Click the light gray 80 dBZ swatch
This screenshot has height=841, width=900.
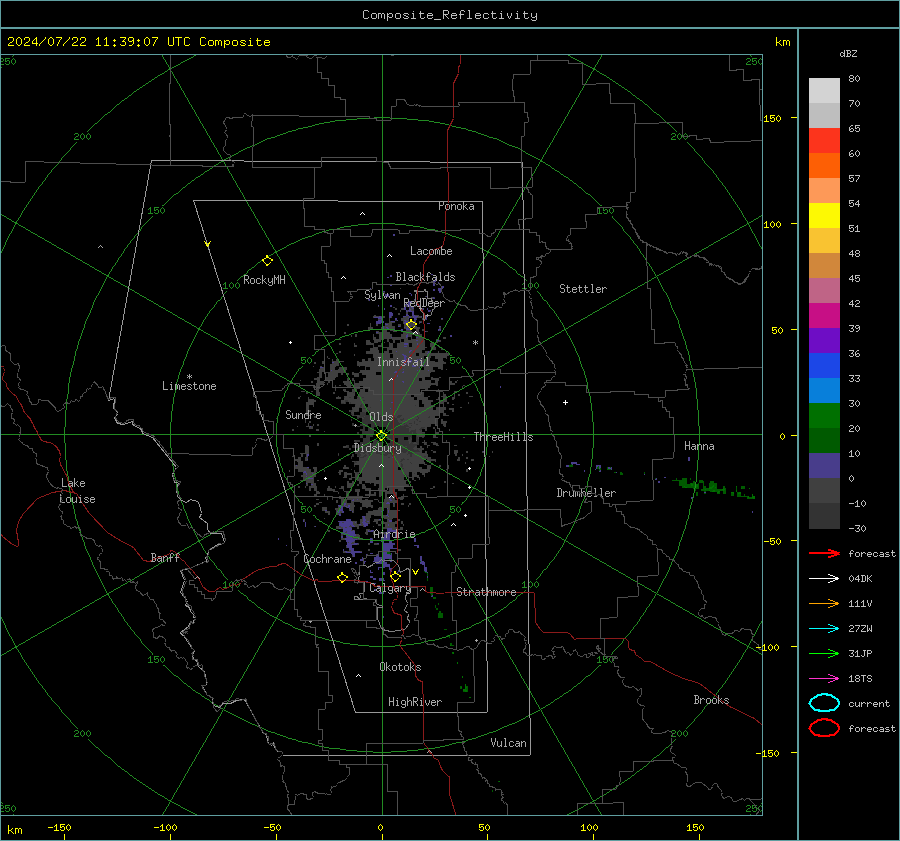(x=824, y=90)
